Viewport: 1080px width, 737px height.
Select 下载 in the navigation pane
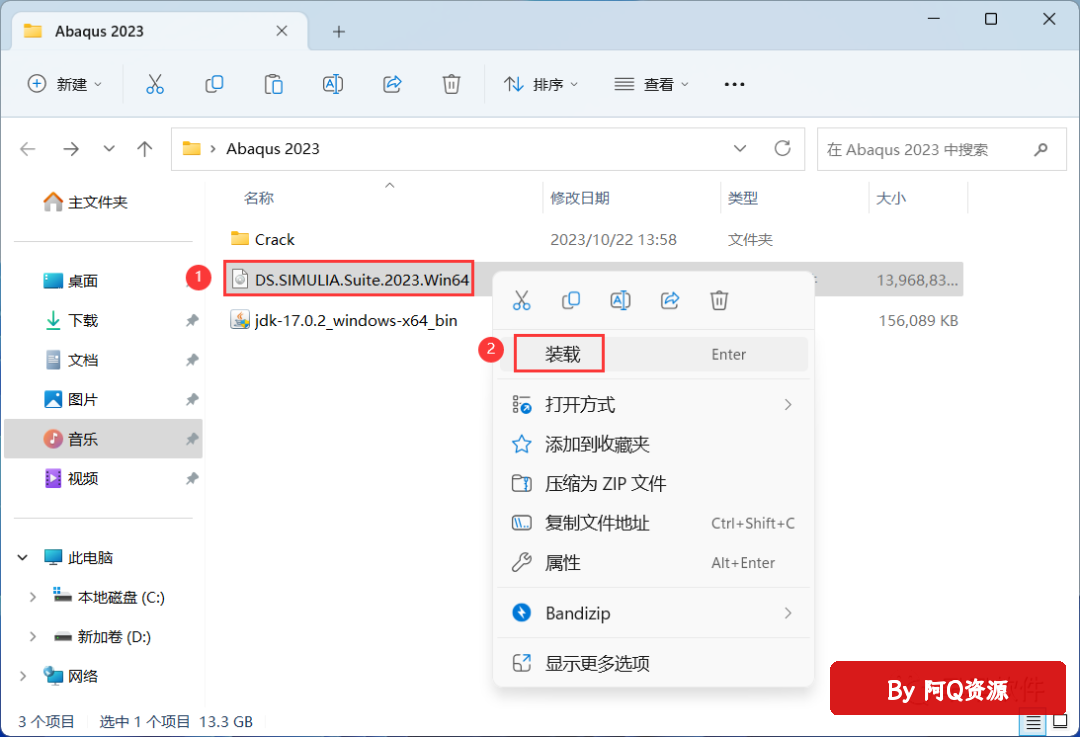coord(83,321)
